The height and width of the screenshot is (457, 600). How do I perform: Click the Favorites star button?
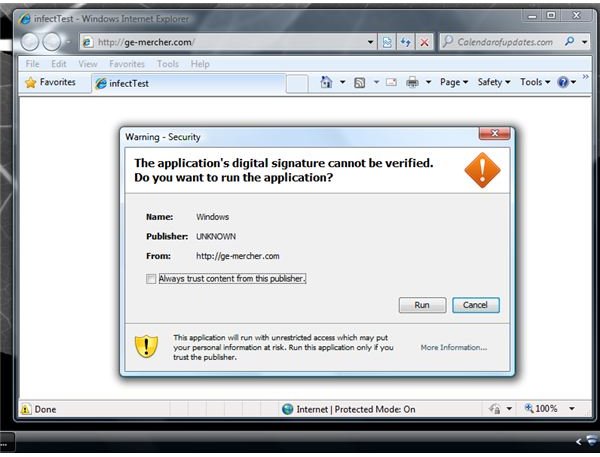[50, 82]
